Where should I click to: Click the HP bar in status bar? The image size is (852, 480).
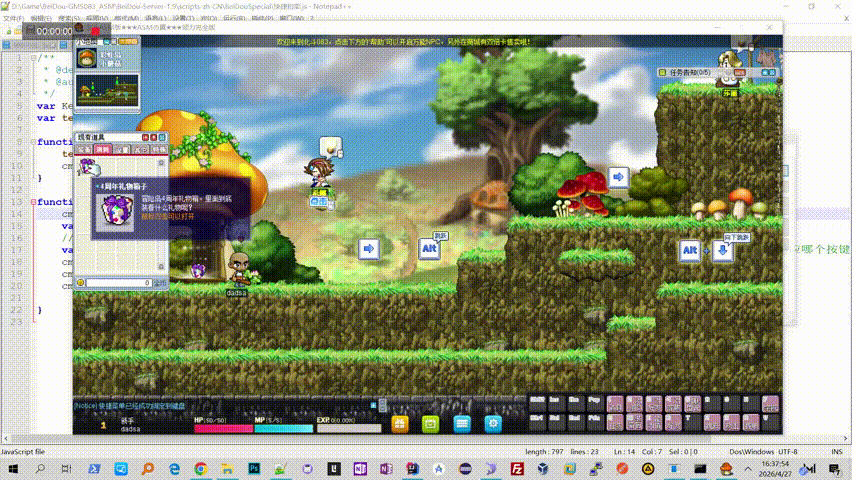tap(223, 428)
